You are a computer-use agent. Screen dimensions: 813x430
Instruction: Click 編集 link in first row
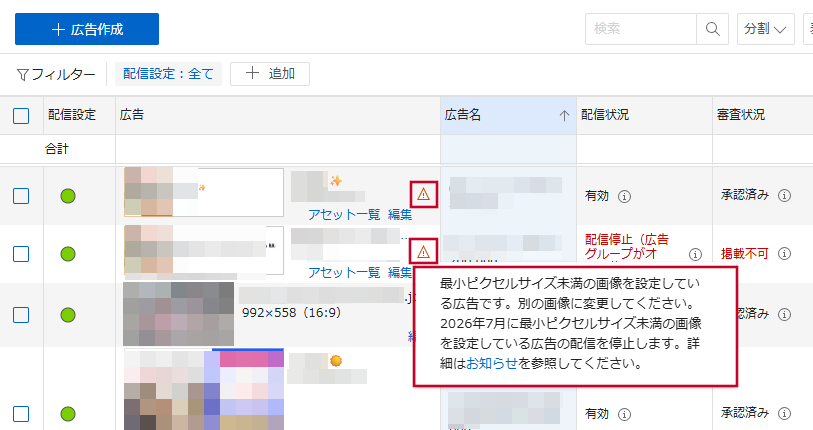[400, 214]
